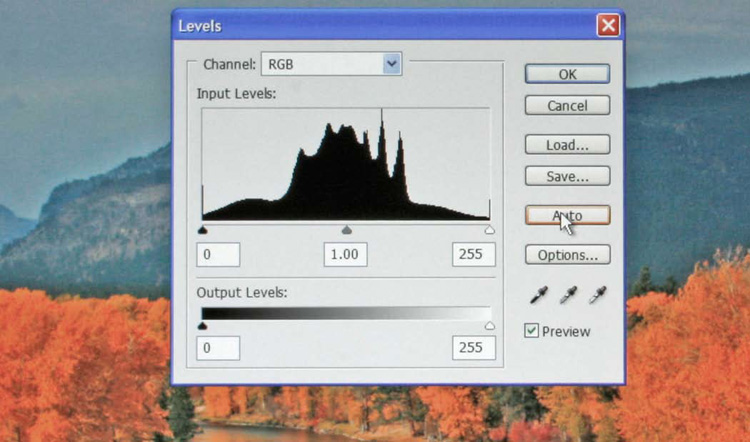Click the input highlights white slider triangle
This screenshot has width=750, height=442.
point(489,230)
